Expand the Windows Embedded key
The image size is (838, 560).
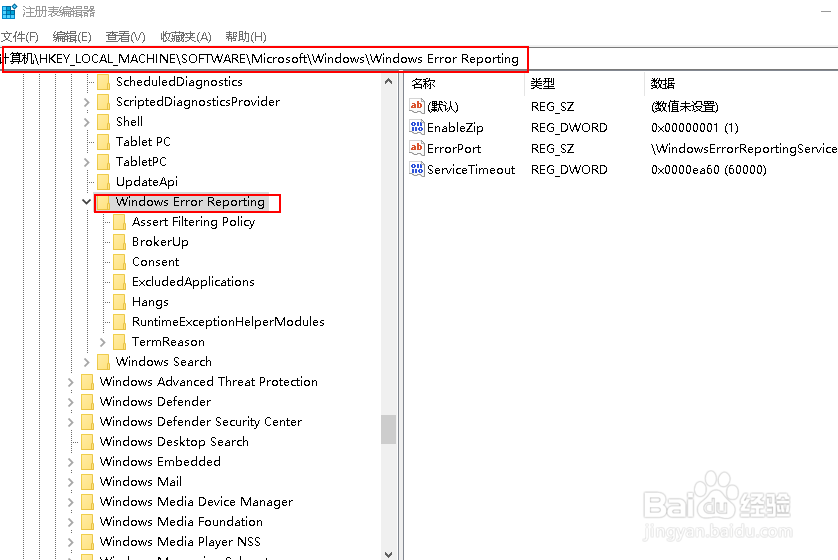click(71, 462)
